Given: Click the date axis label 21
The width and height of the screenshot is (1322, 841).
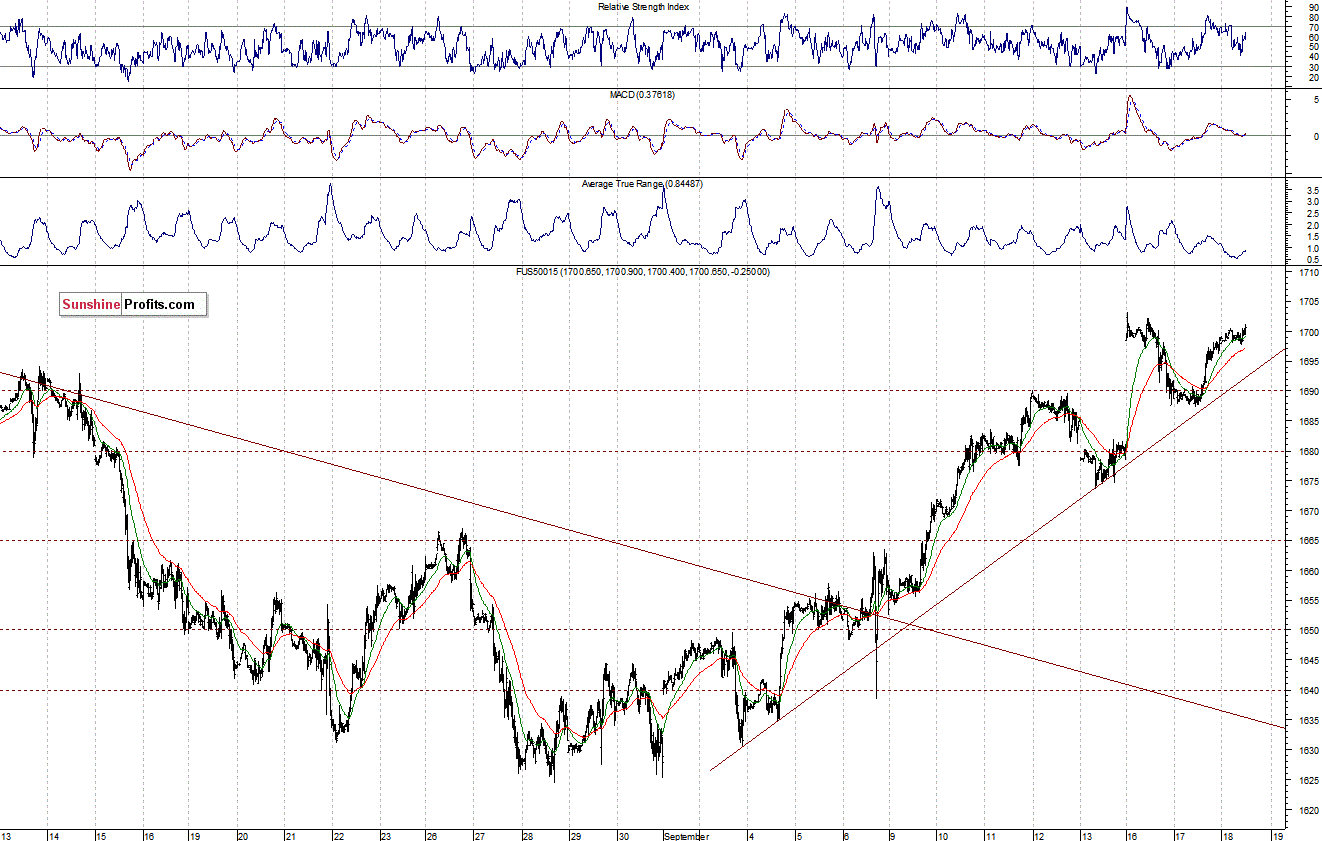Looking at the screenshot, I should pos(290,835).
